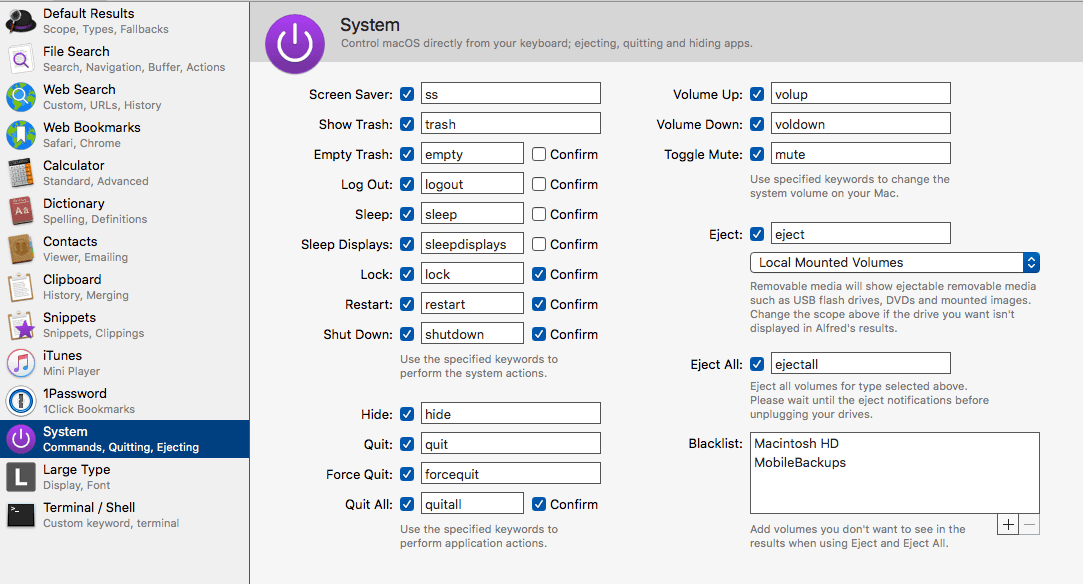Image resolution: width=1083 pixels, height=584 pixels.
Task: Uncheck Confirm for Restart
Action: pyautogui.click(x=539, y=304)
